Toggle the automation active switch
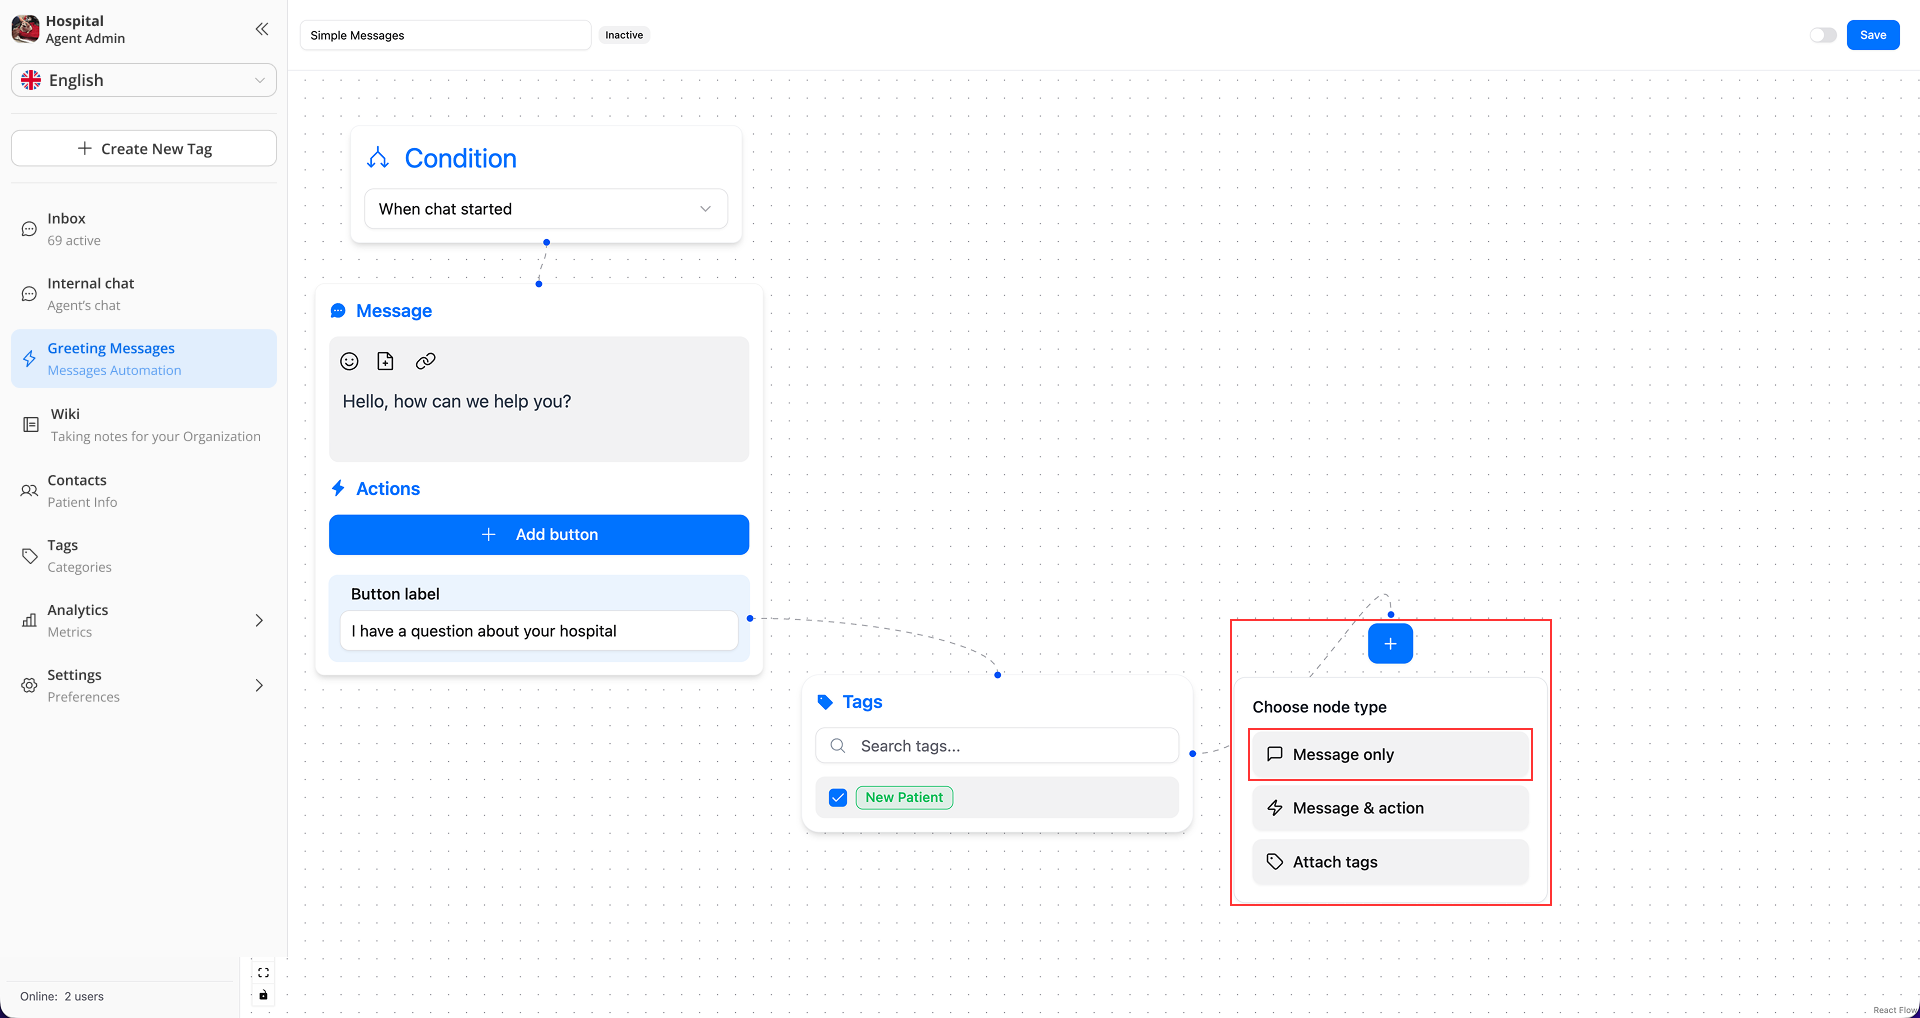This screenshot has width=1920, height=1018. click(1823, 35)
